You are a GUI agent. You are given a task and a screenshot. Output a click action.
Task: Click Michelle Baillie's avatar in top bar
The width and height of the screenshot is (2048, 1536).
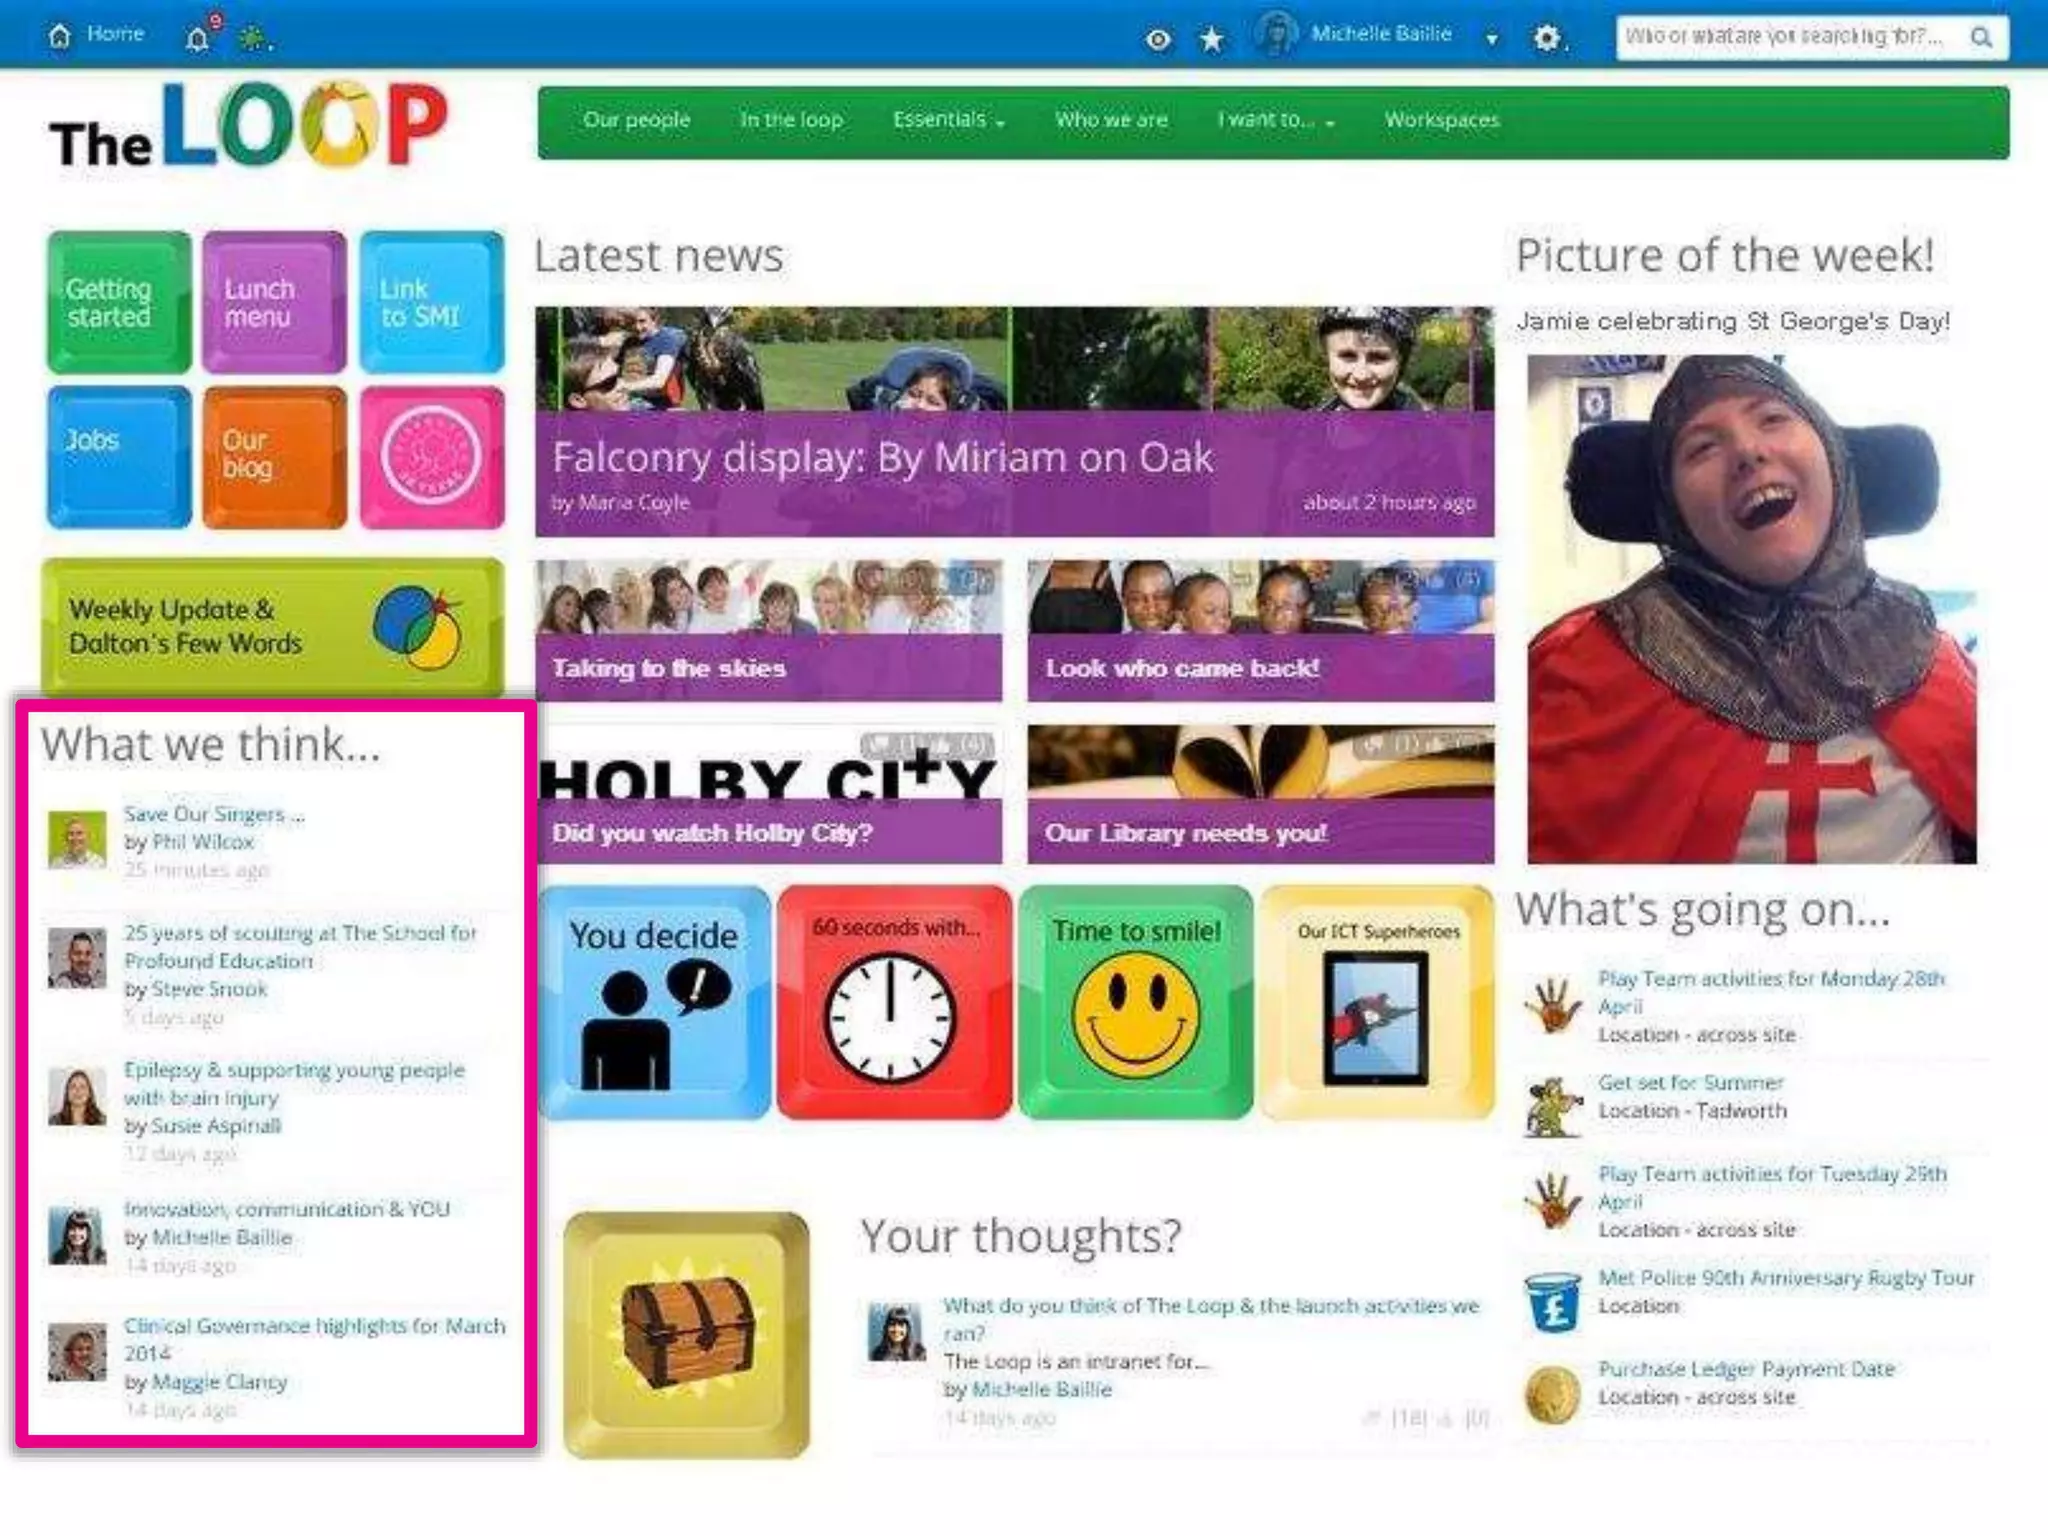1276,34
